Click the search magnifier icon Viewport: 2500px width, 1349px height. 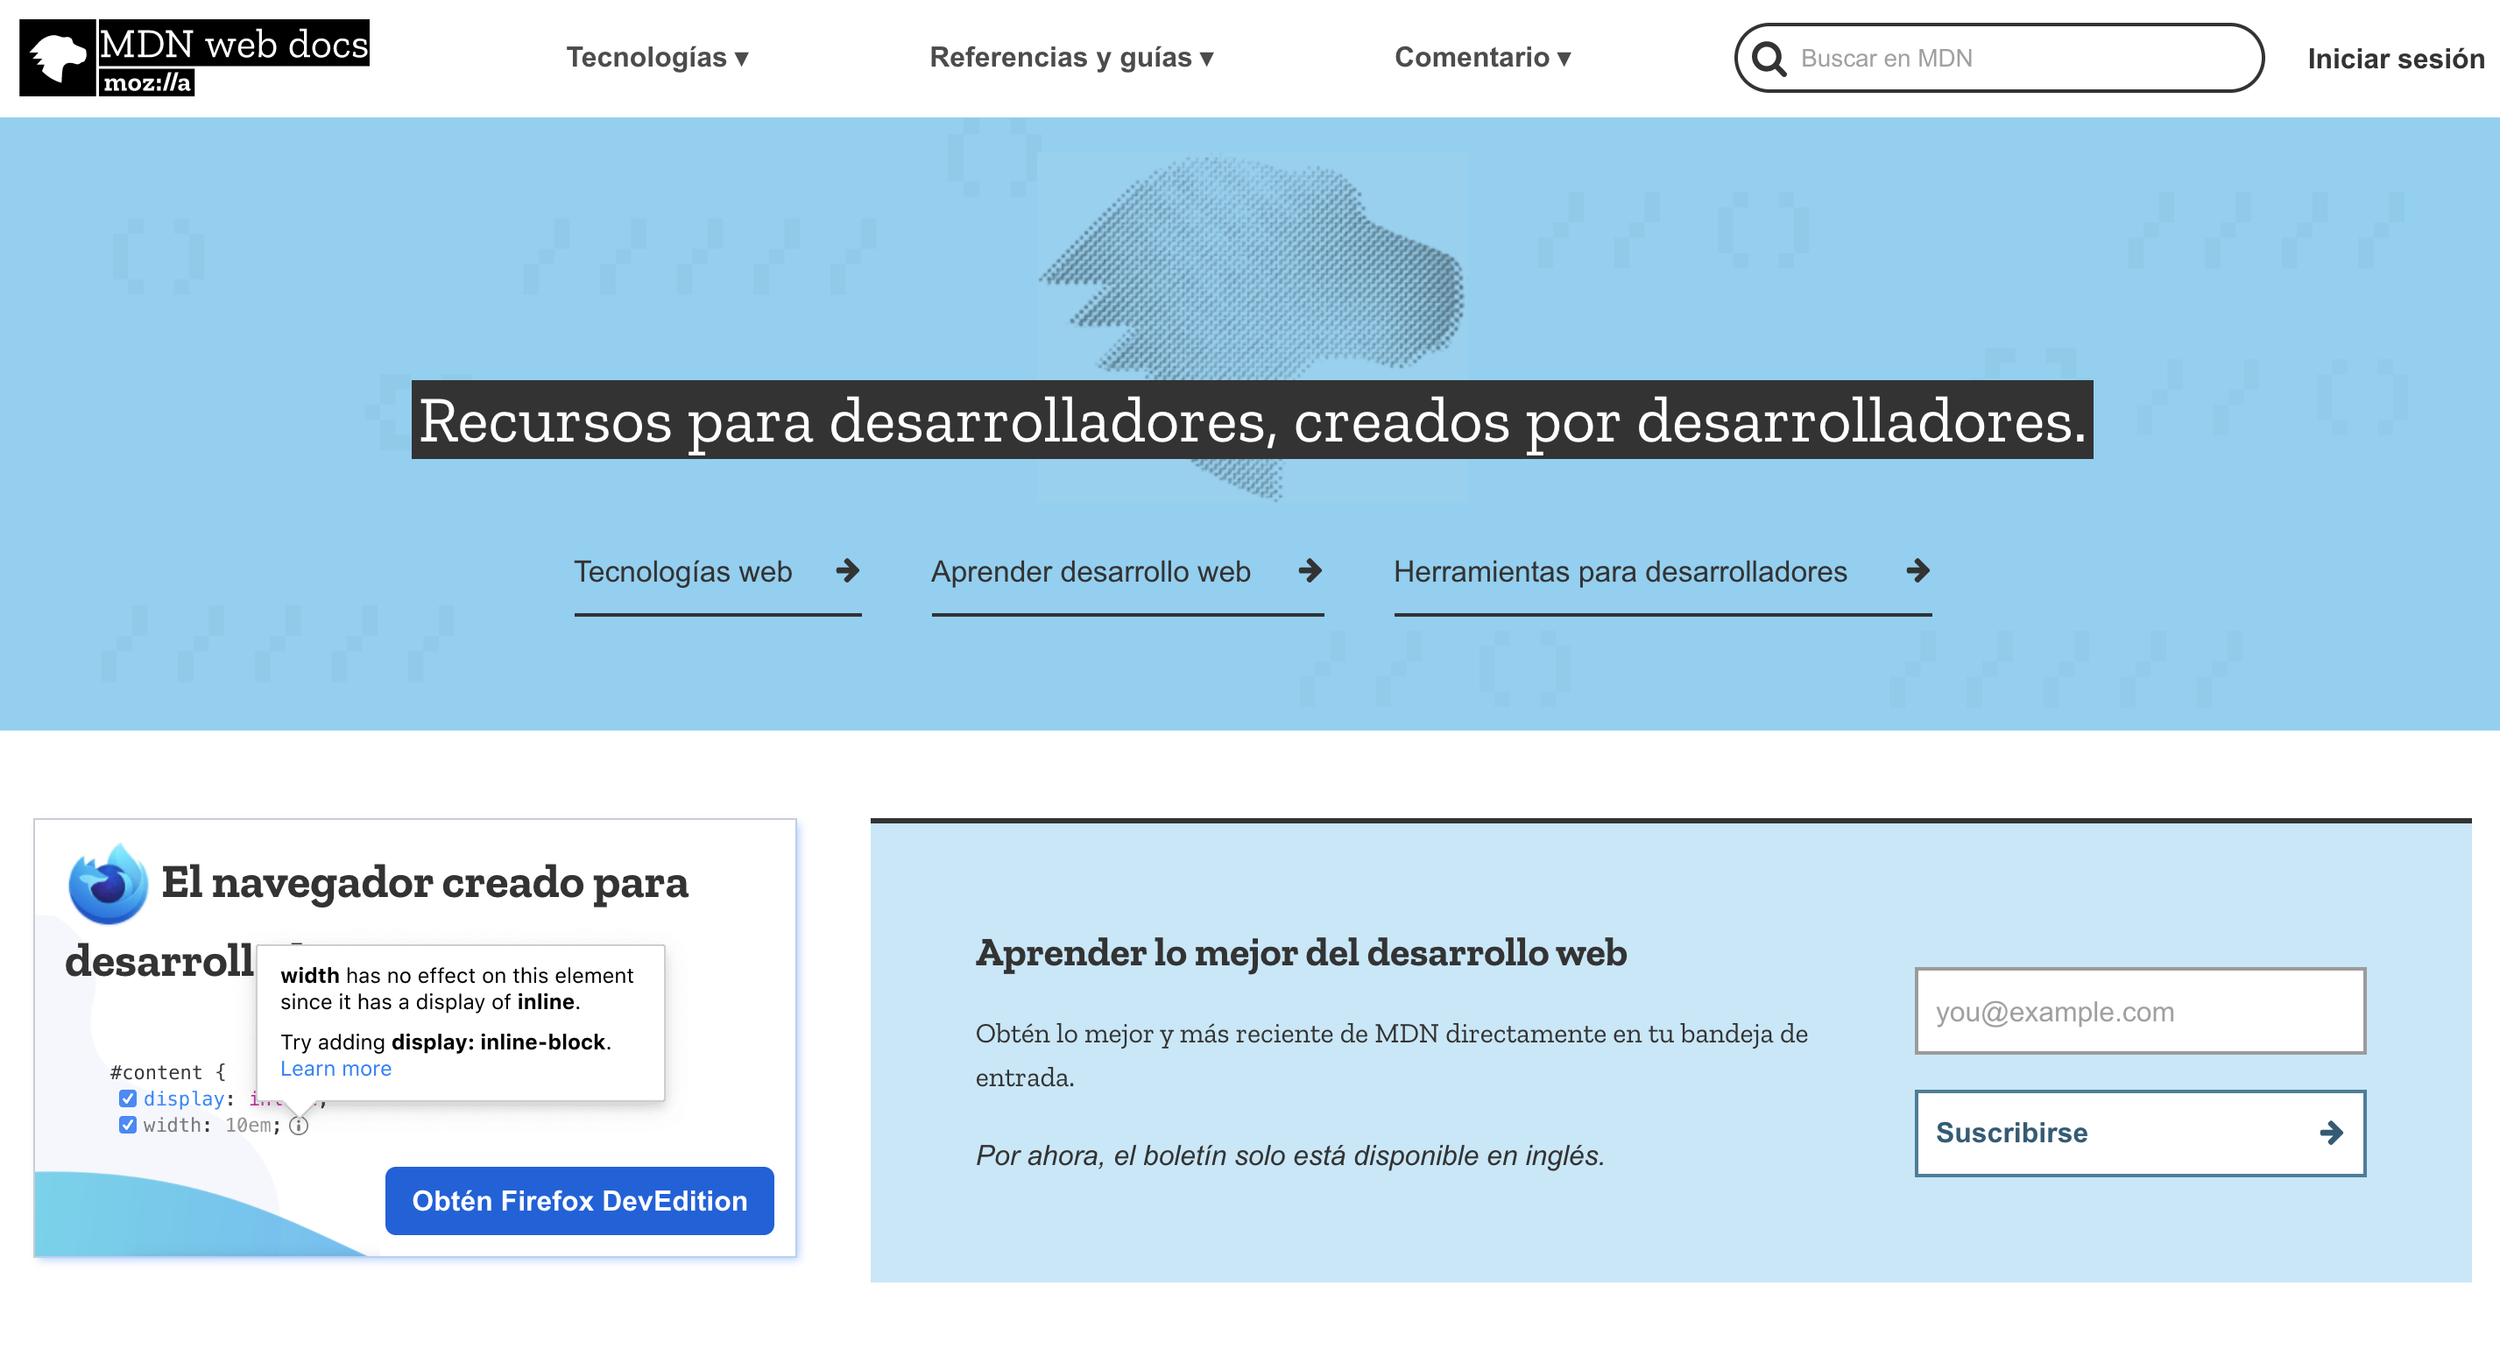(x=1768, y=59)
